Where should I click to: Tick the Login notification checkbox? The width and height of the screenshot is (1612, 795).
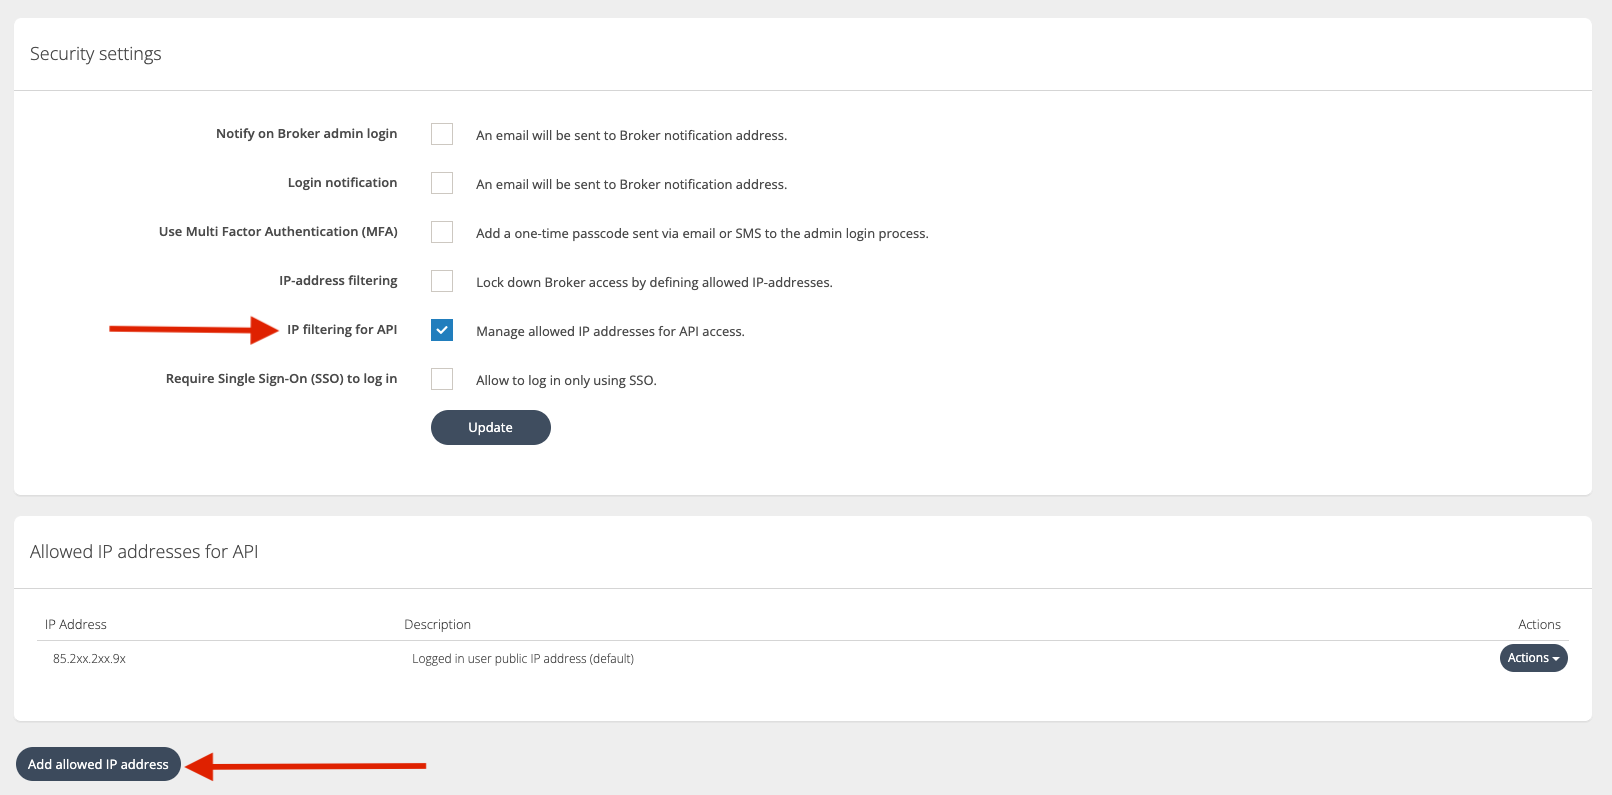coord(442,183)
